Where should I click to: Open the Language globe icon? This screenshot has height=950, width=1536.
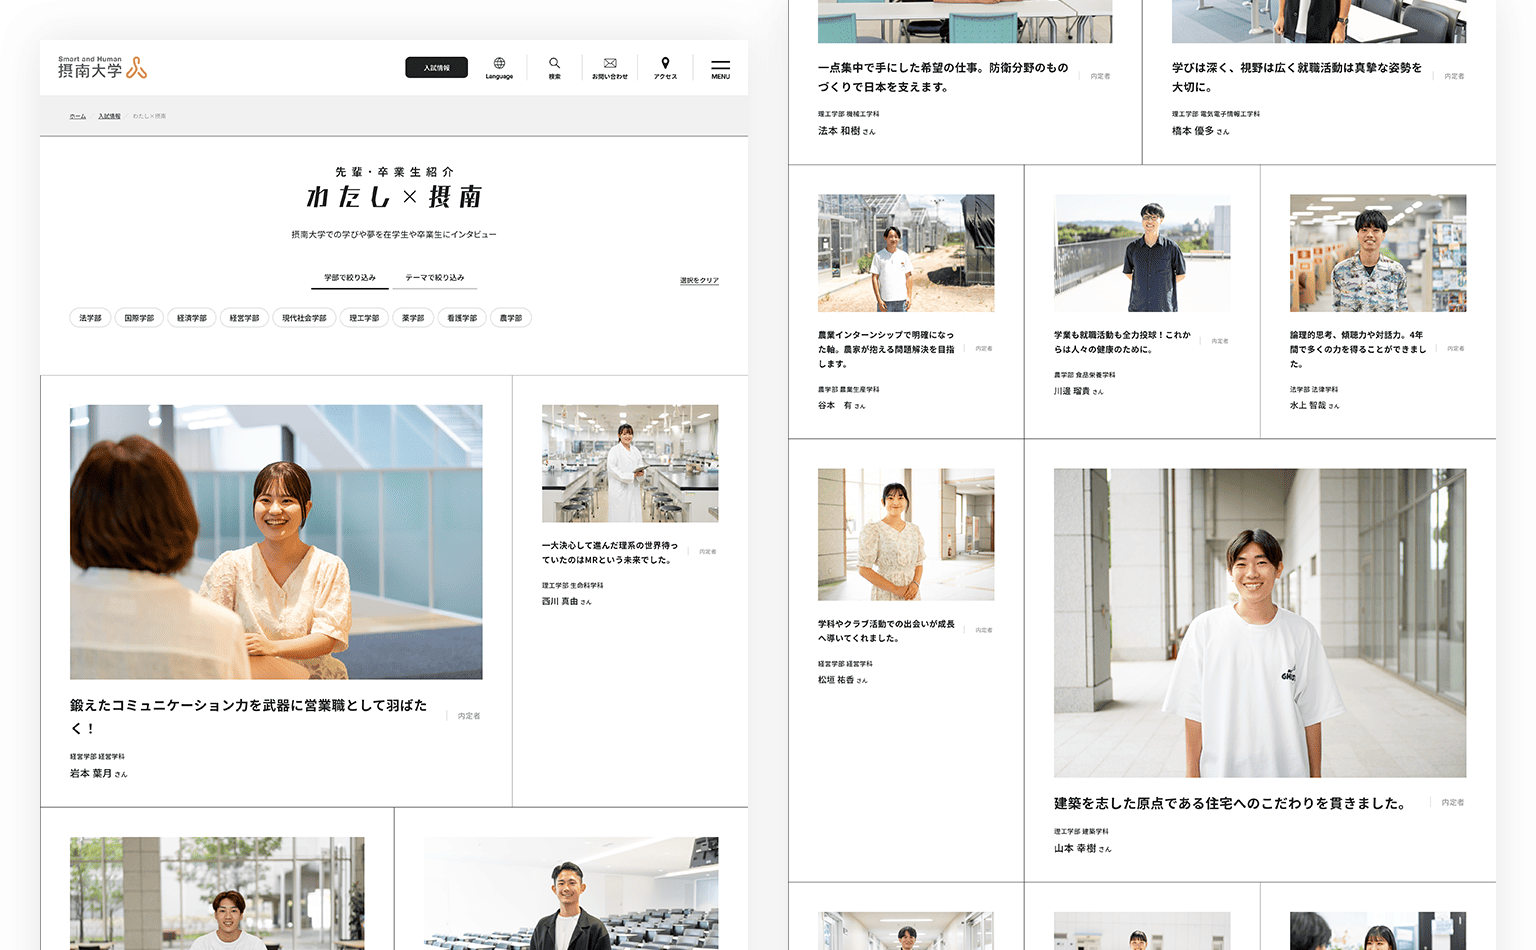pyautogui.click(x=499, y=65)
